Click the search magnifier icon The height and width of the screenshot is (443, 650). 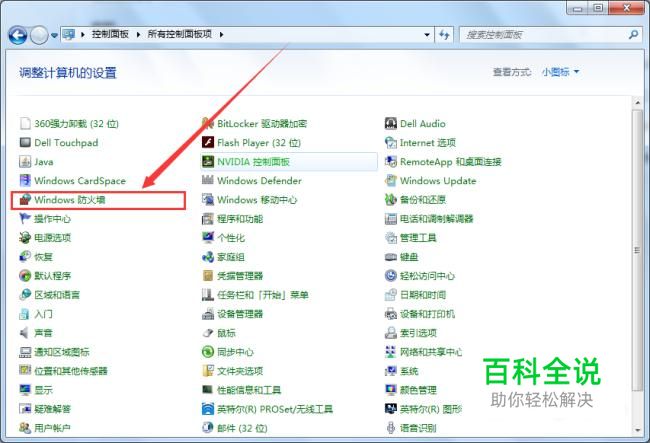tap(633, 35)
